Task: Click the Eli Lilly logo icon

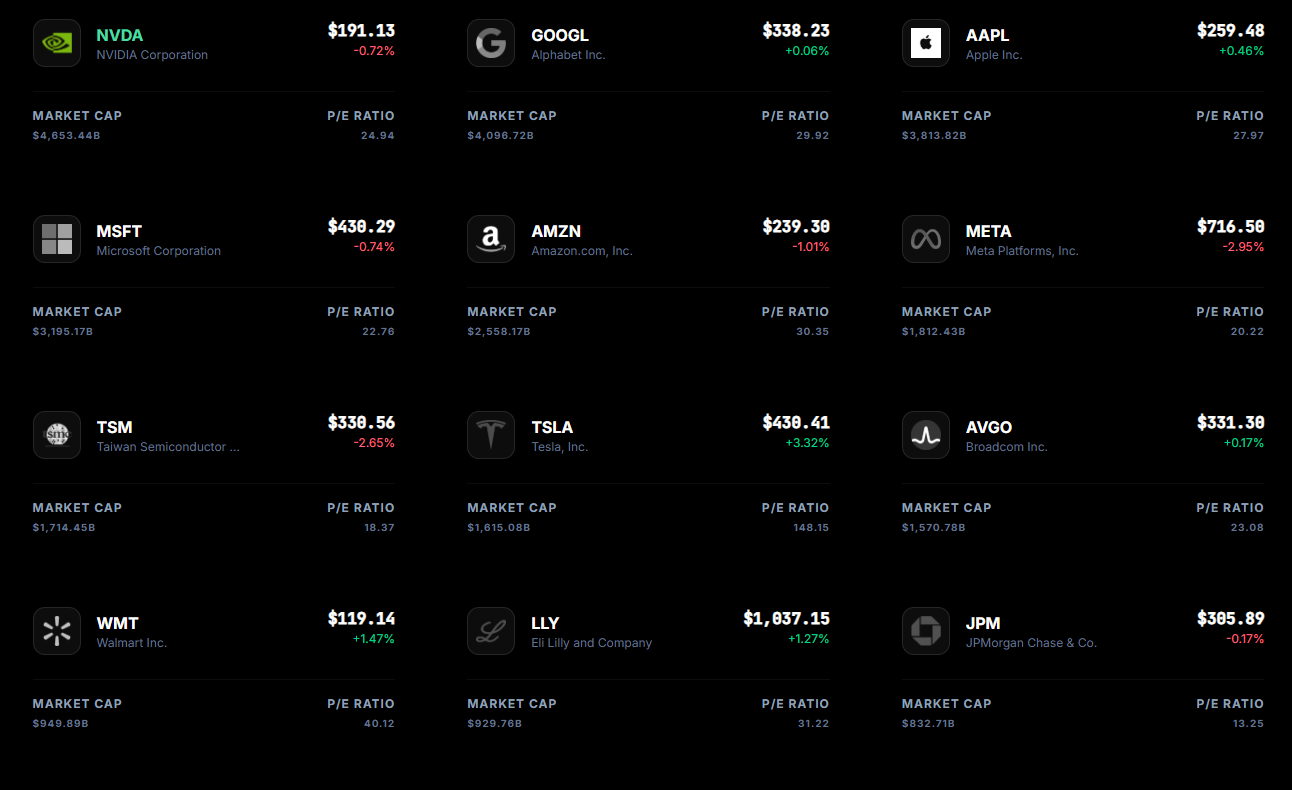Action: 491,631
